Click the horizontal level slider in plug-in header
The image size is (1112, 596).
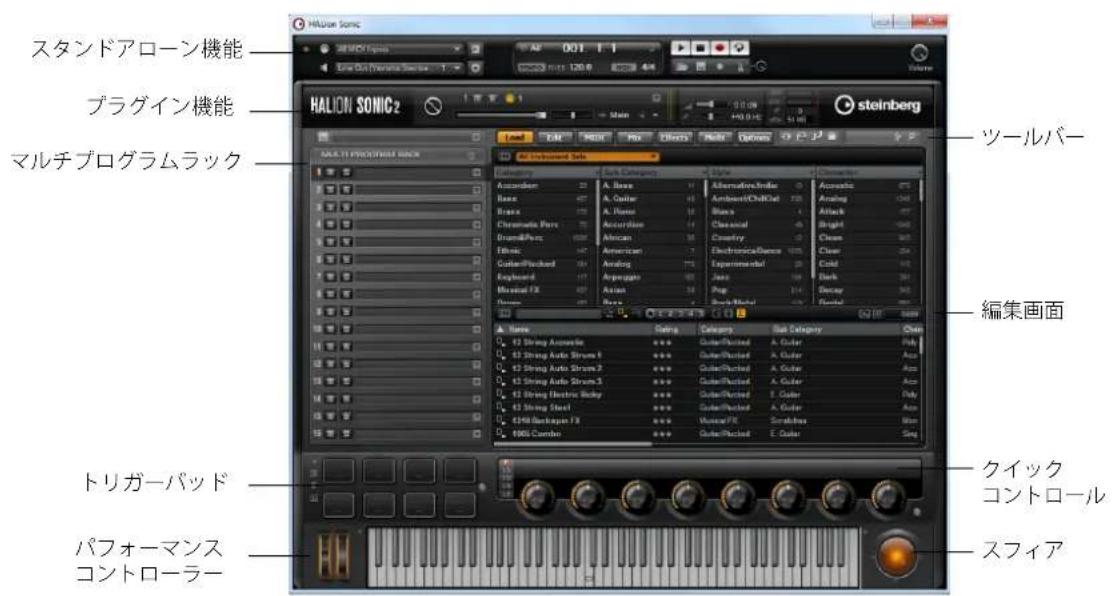point(502,114)
